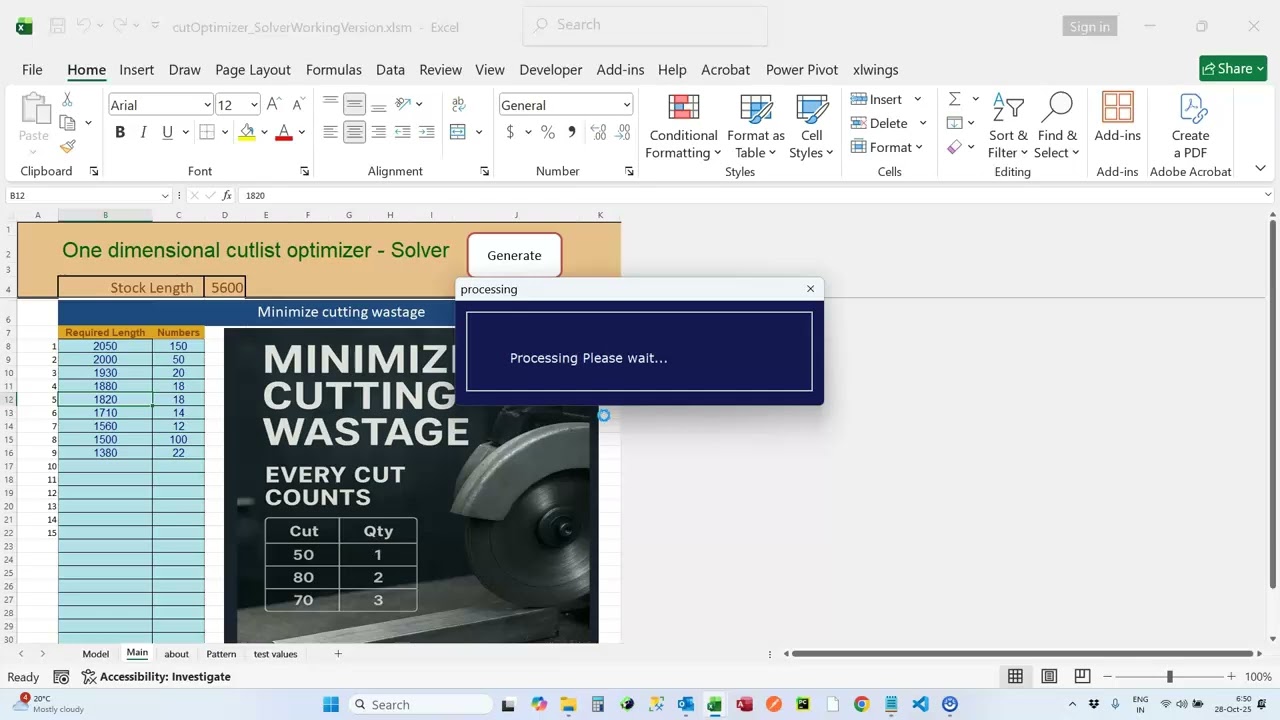Open the File menu
Viewport: 1280px width, 720px height.
click(x=32, y=70)
